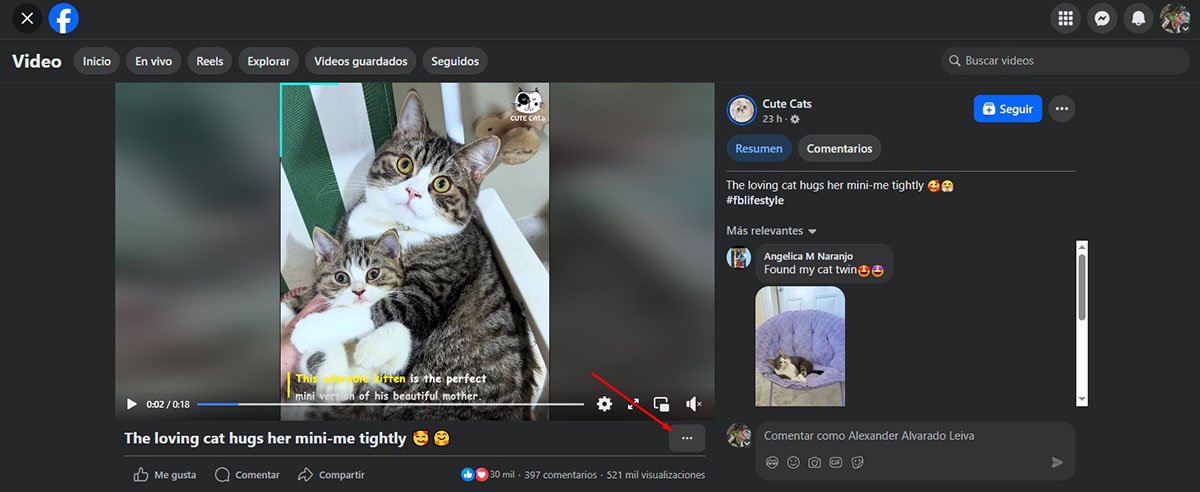Click the Buscar videos search field
Image resolution: width=1200 pixels, height=492 pixels.
1065,61
